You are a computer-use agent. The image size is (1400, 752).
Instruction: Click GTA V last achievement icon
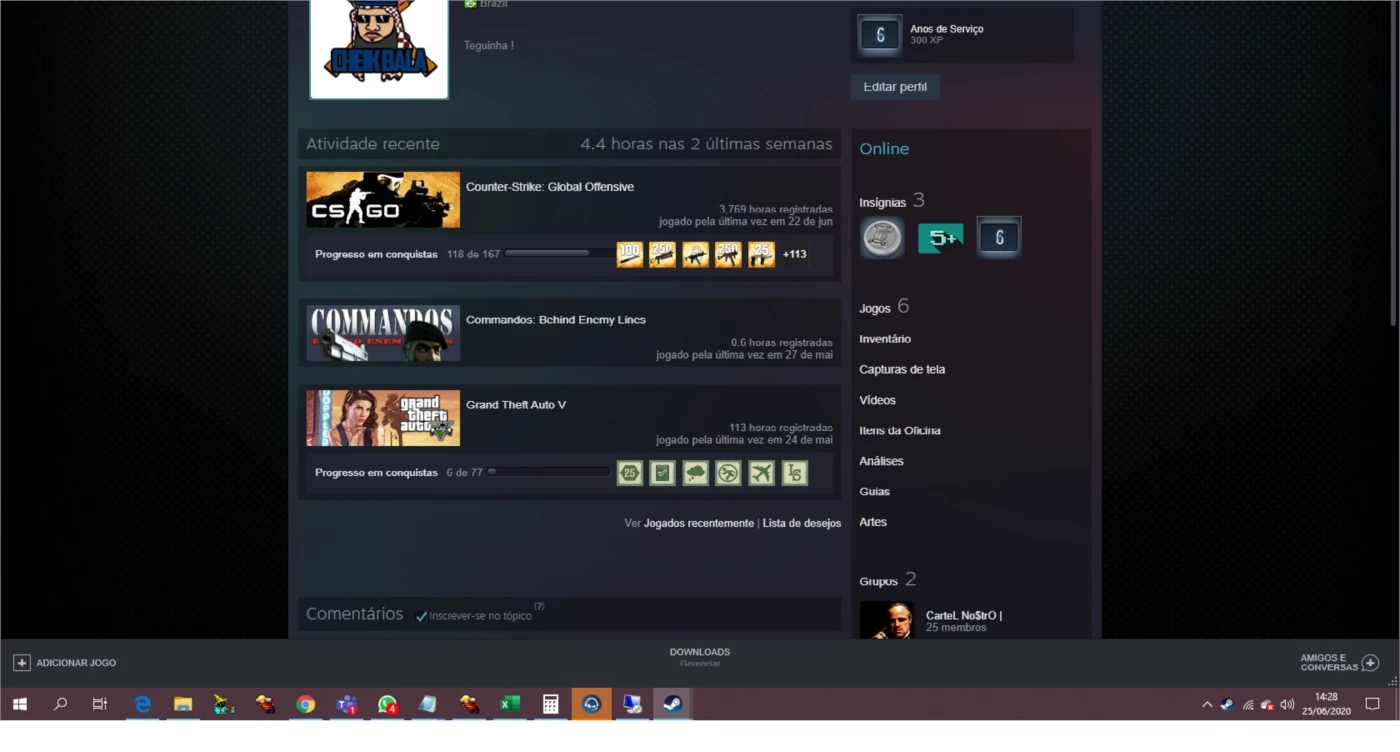(794, 473)
